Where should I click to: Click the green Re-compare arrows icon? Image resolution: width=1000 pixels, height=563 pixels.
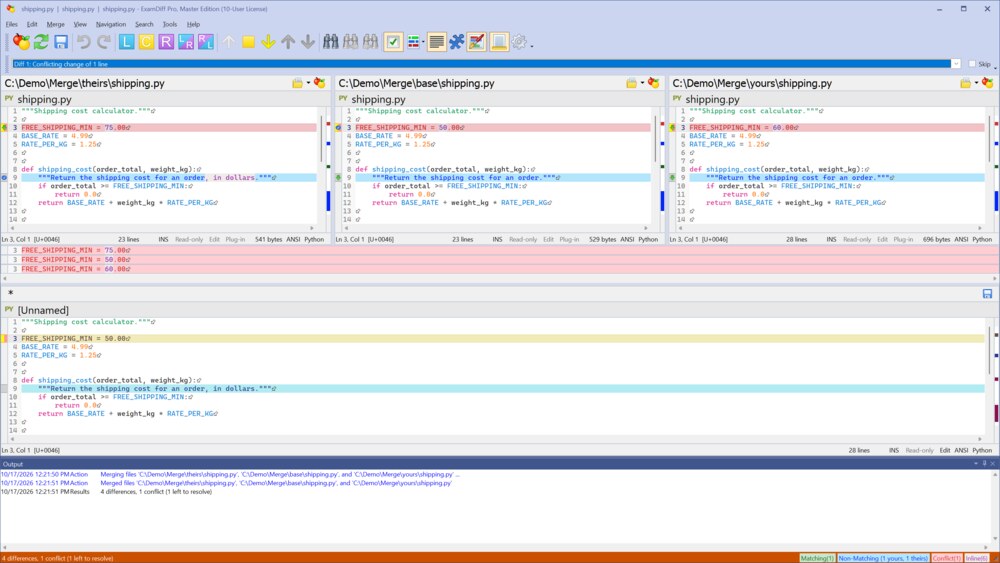[x=41, y=42]
